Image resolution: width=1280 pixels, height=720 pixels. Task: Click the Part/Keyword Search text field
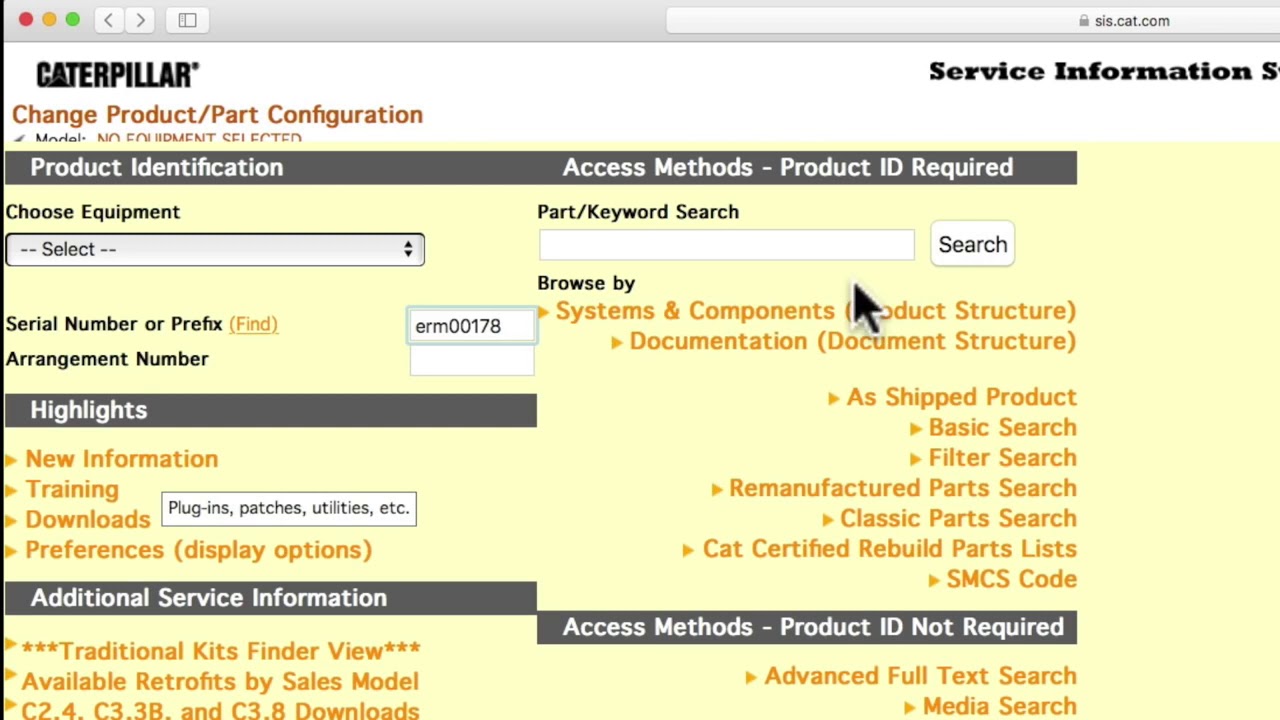click(726, 245)
